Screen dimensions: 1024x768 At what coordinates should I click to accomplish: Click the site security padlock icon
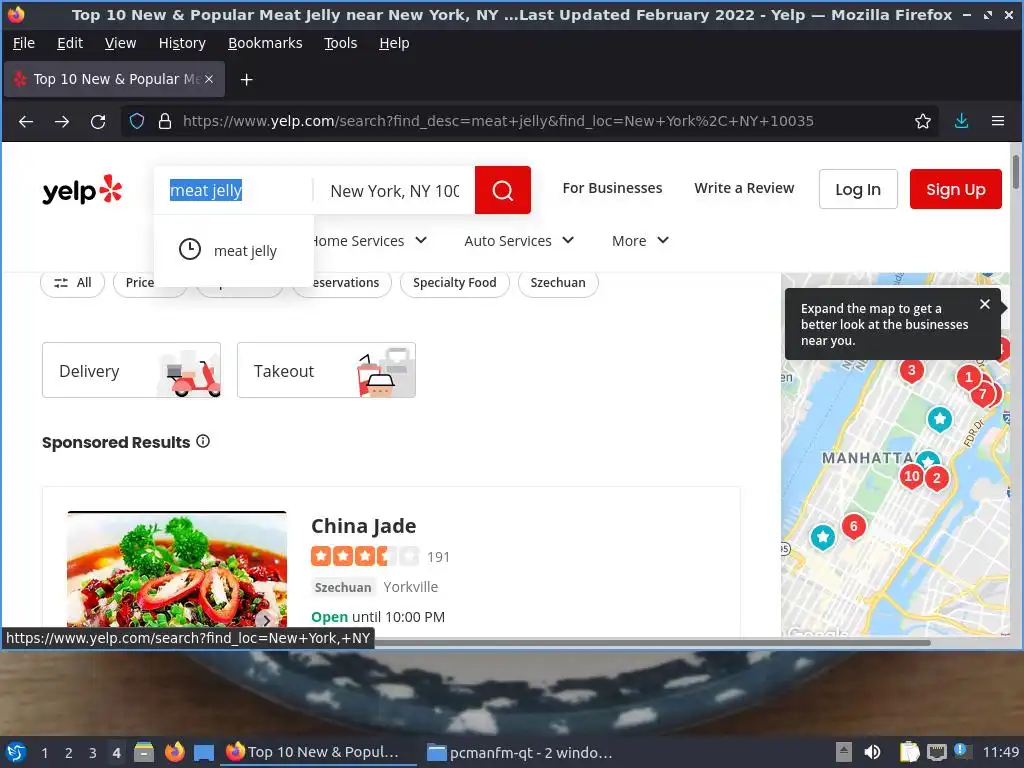click(165, 121)
